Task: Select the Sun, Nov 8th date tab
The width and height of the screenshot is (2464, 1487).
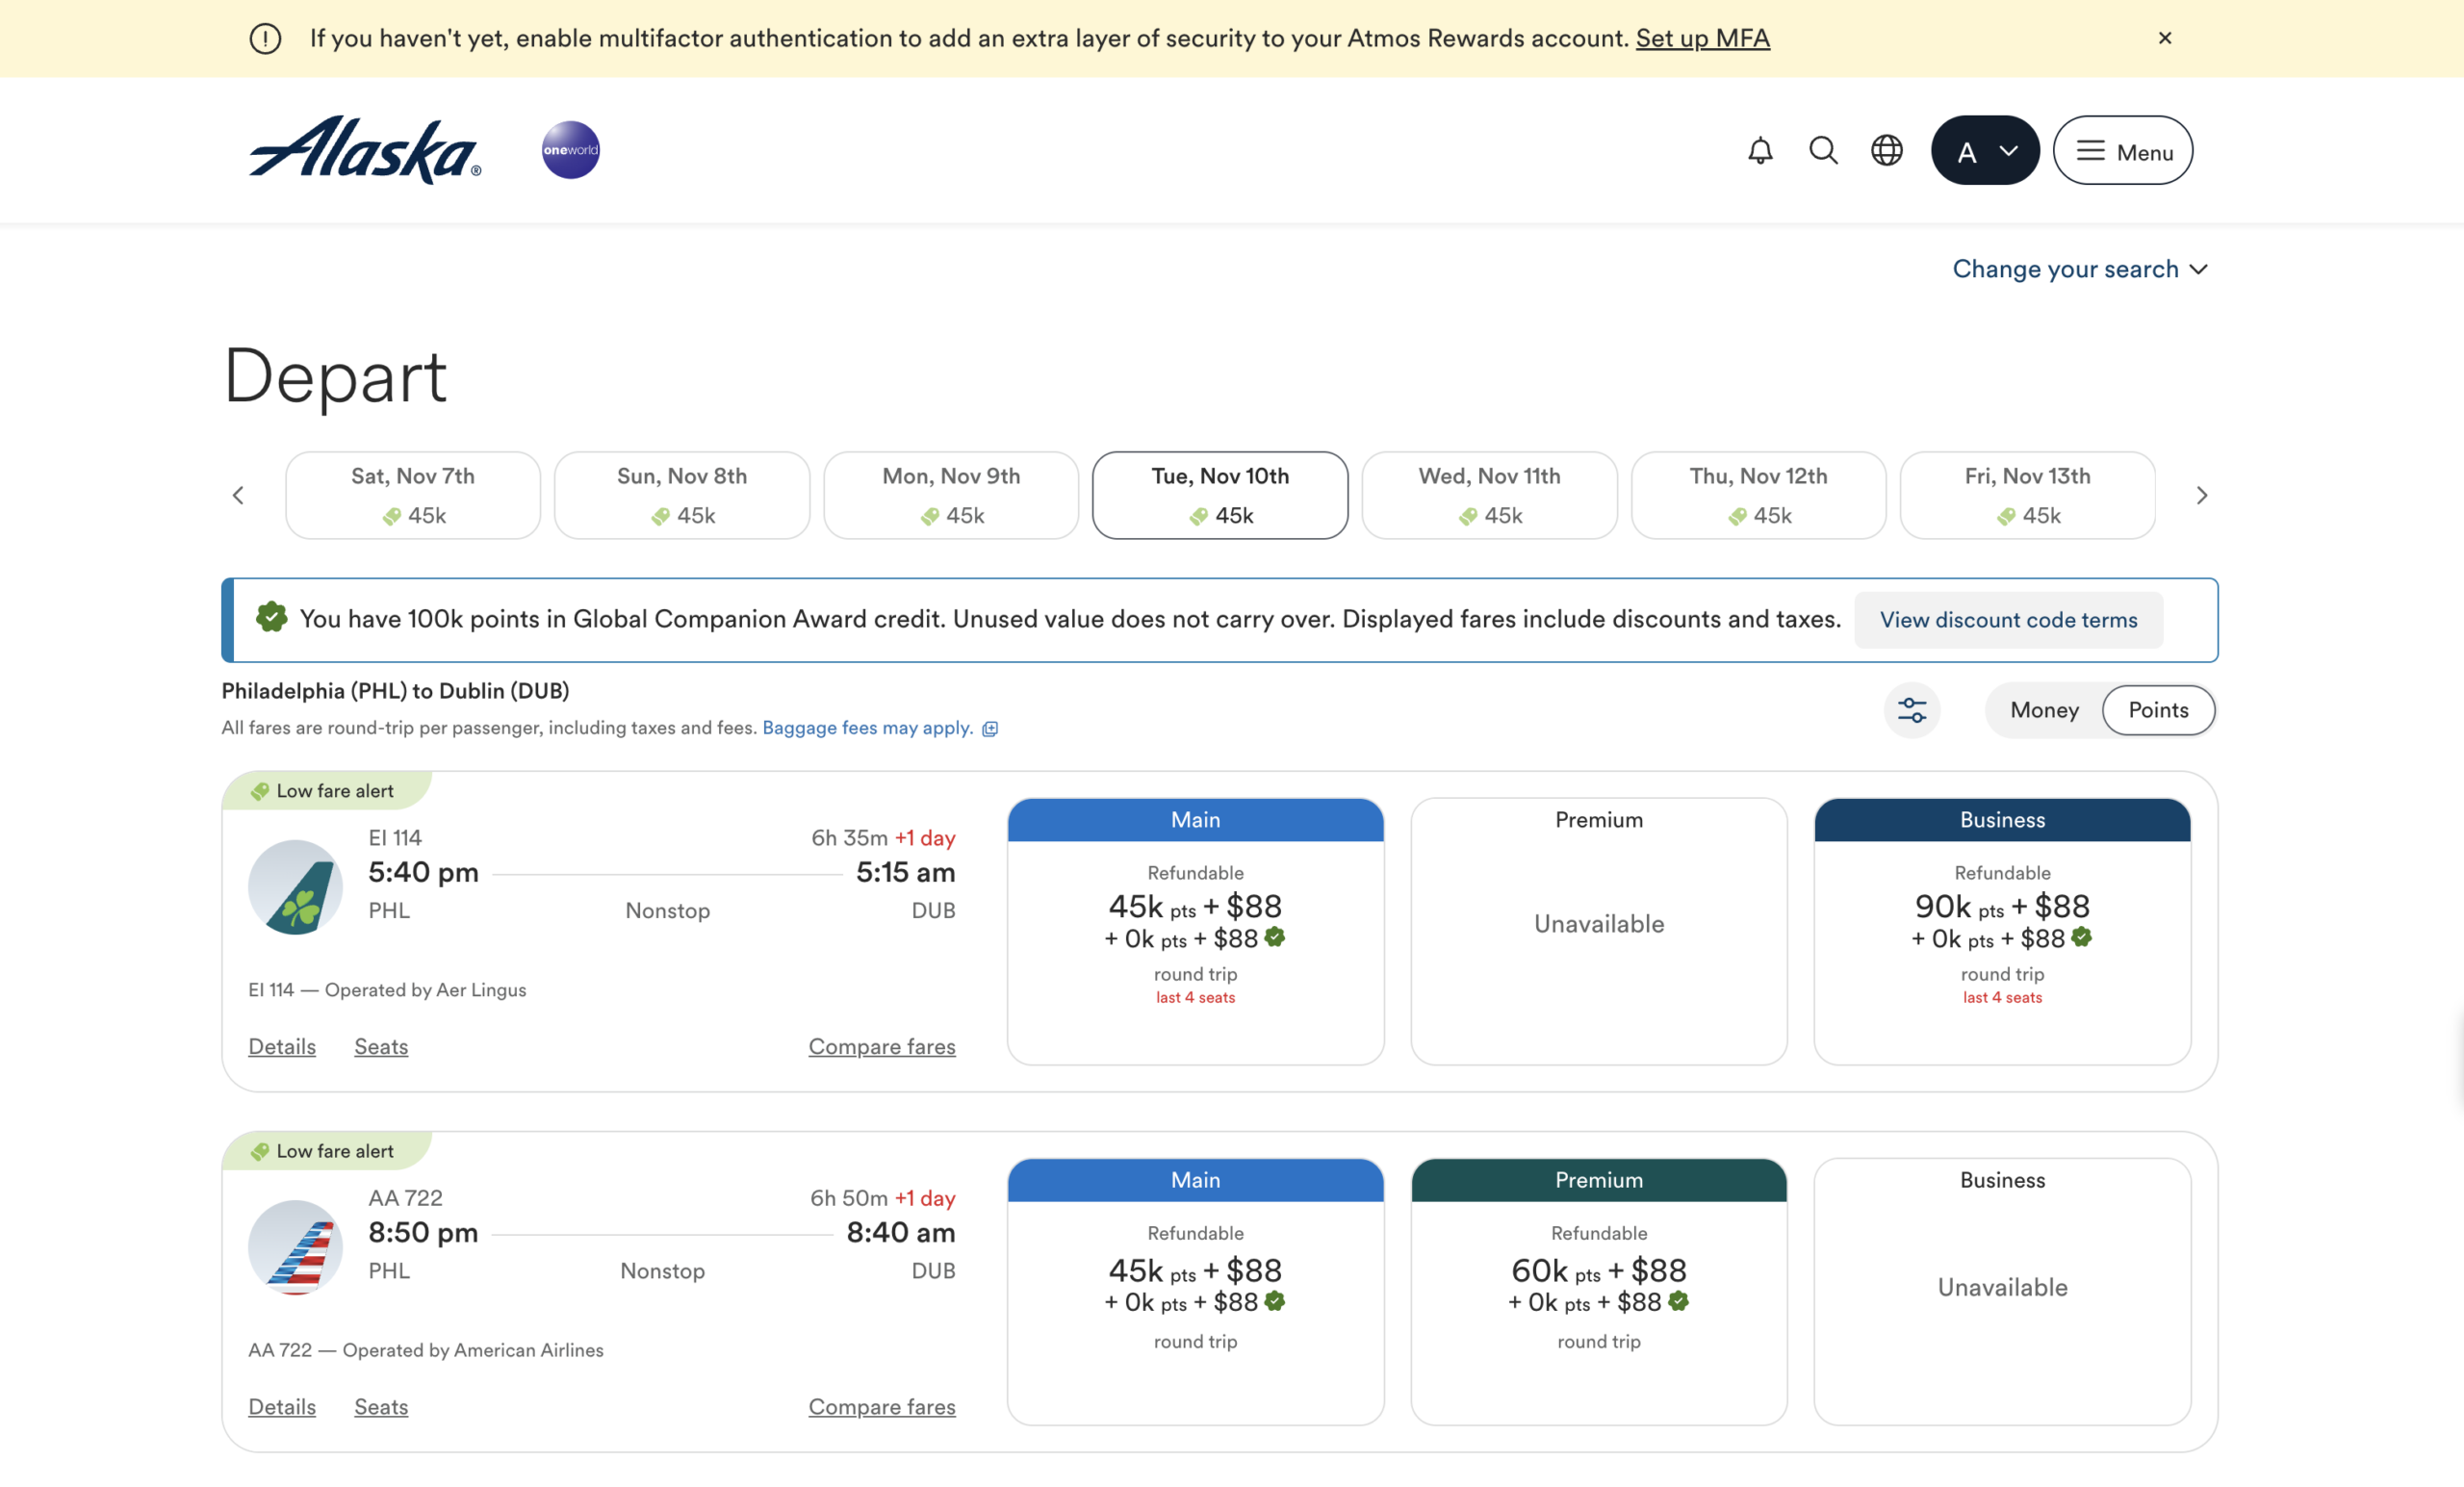Action: pyautogui.click(x=682, y=495)
